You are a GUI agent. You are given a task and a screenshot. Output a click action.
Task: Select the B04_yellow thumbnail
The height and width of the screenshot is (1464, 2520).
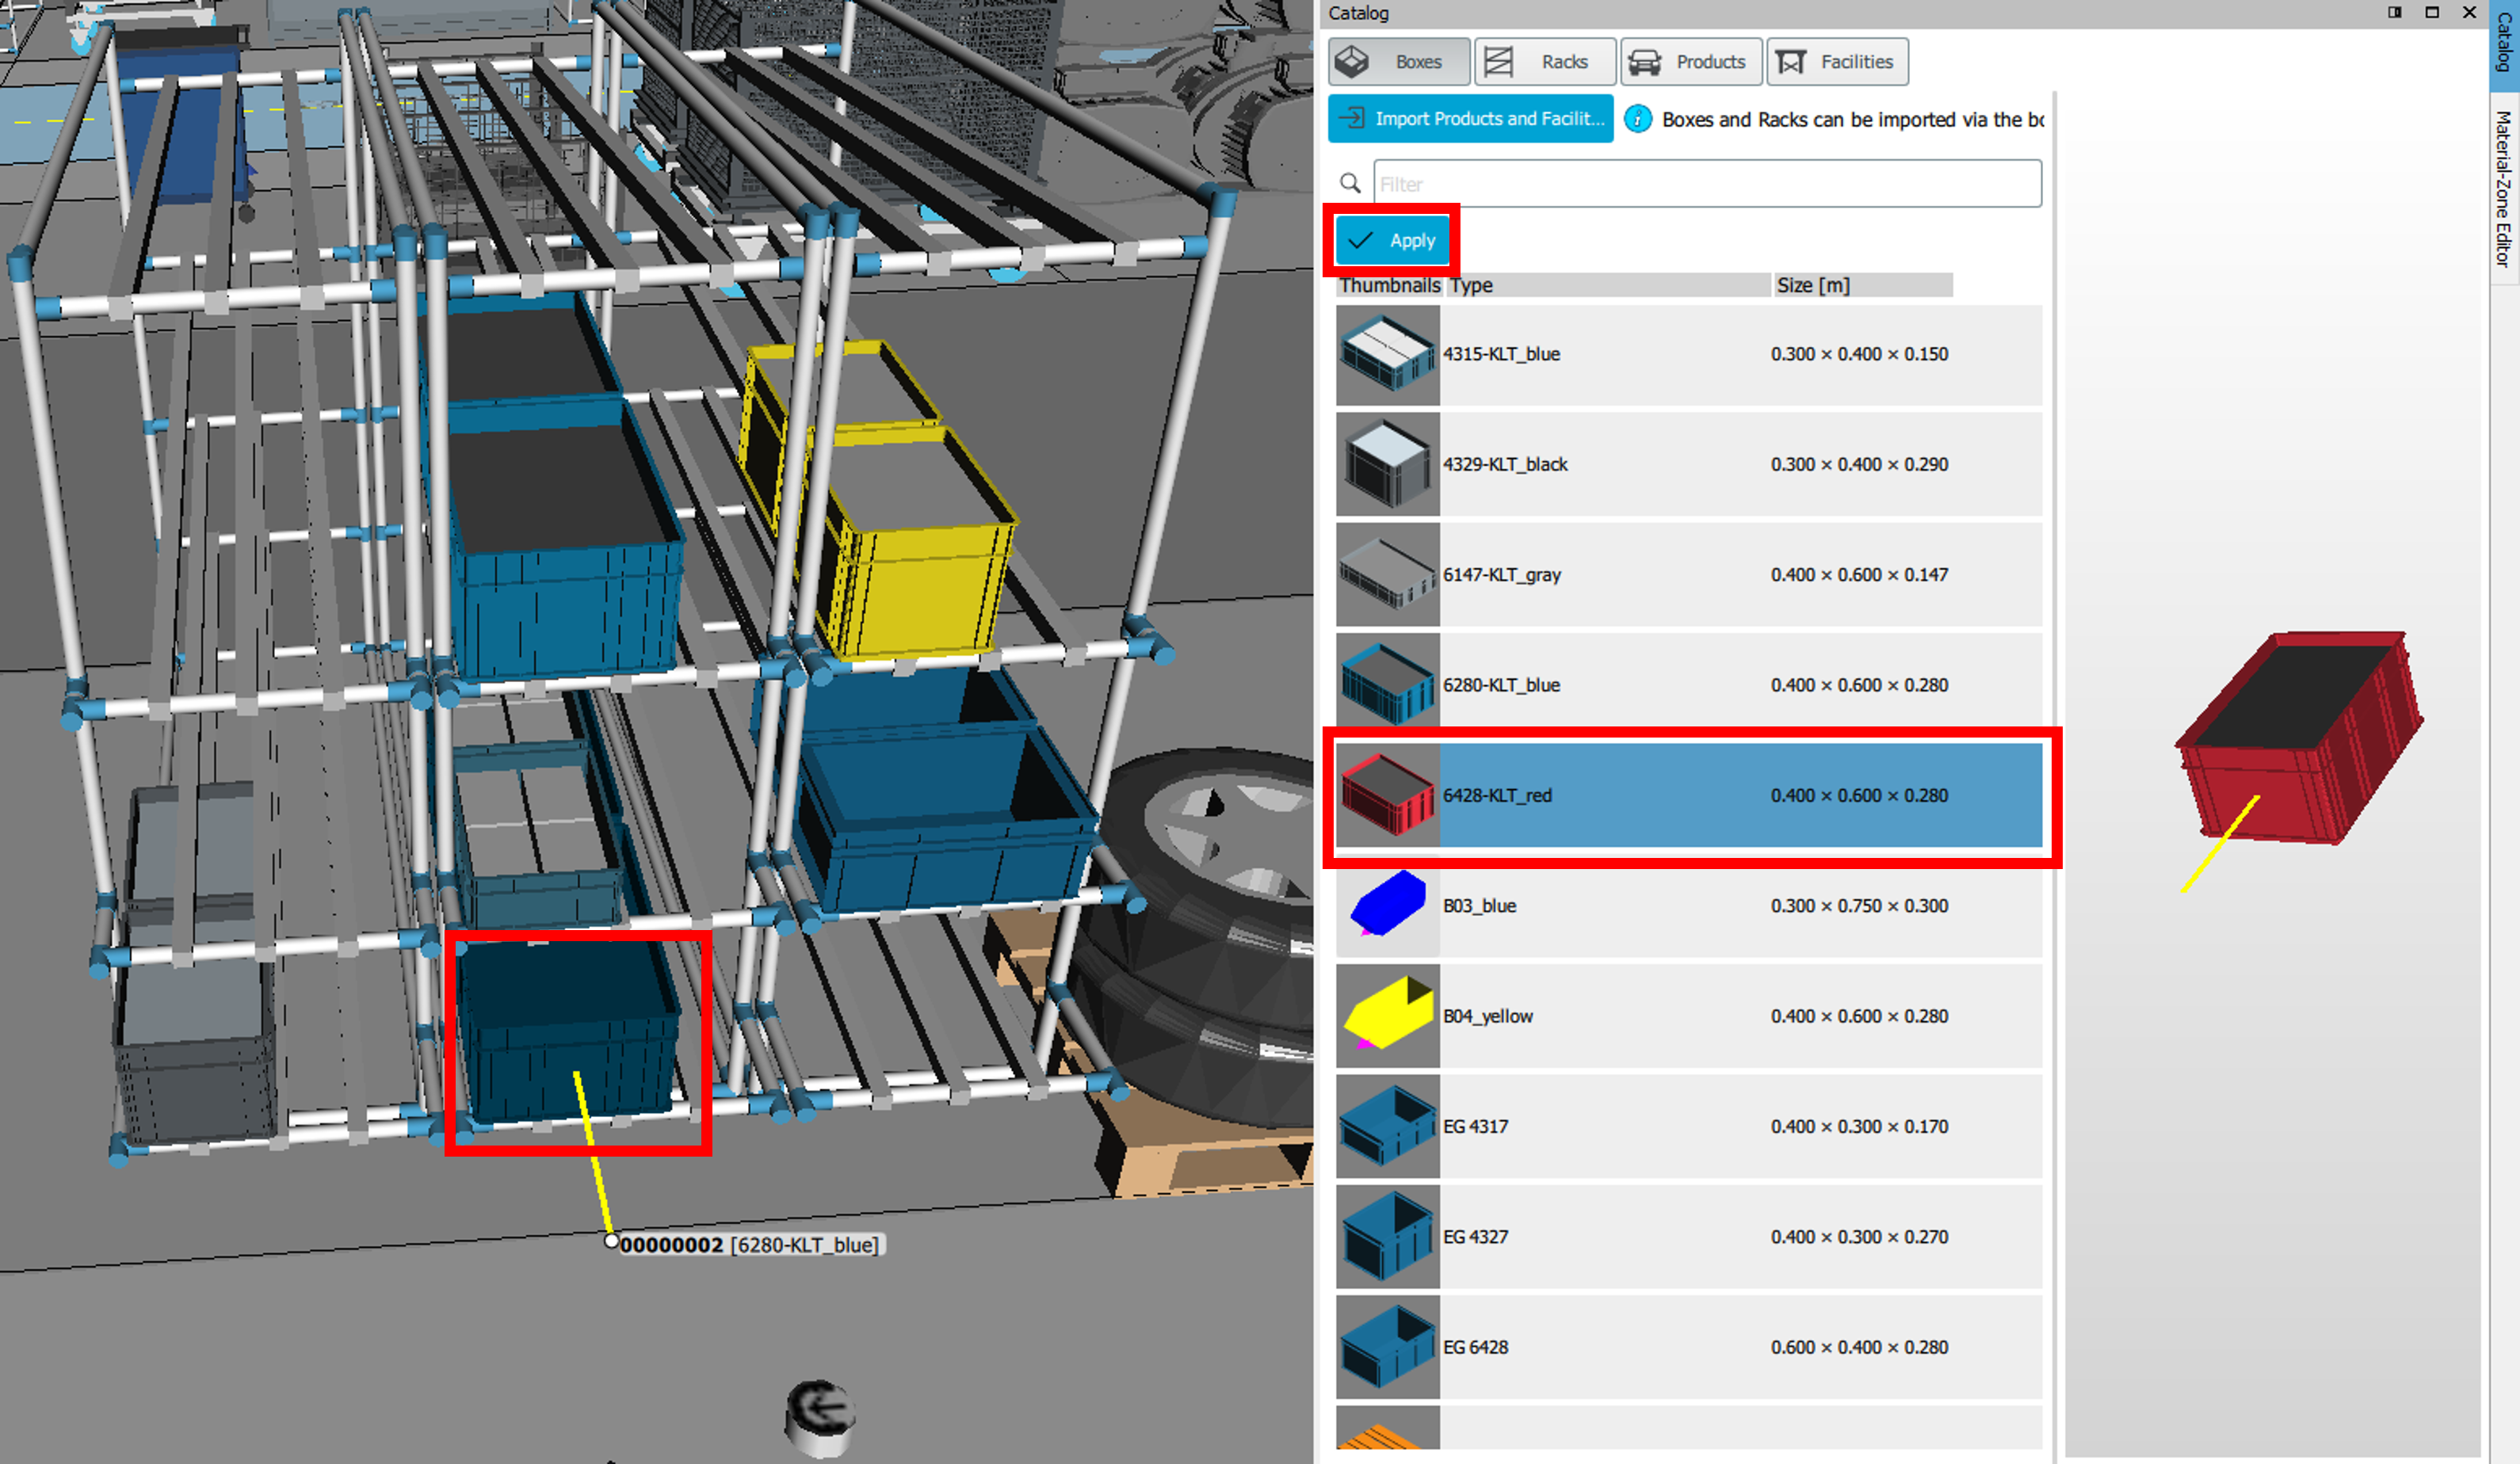[1388, 1016]
